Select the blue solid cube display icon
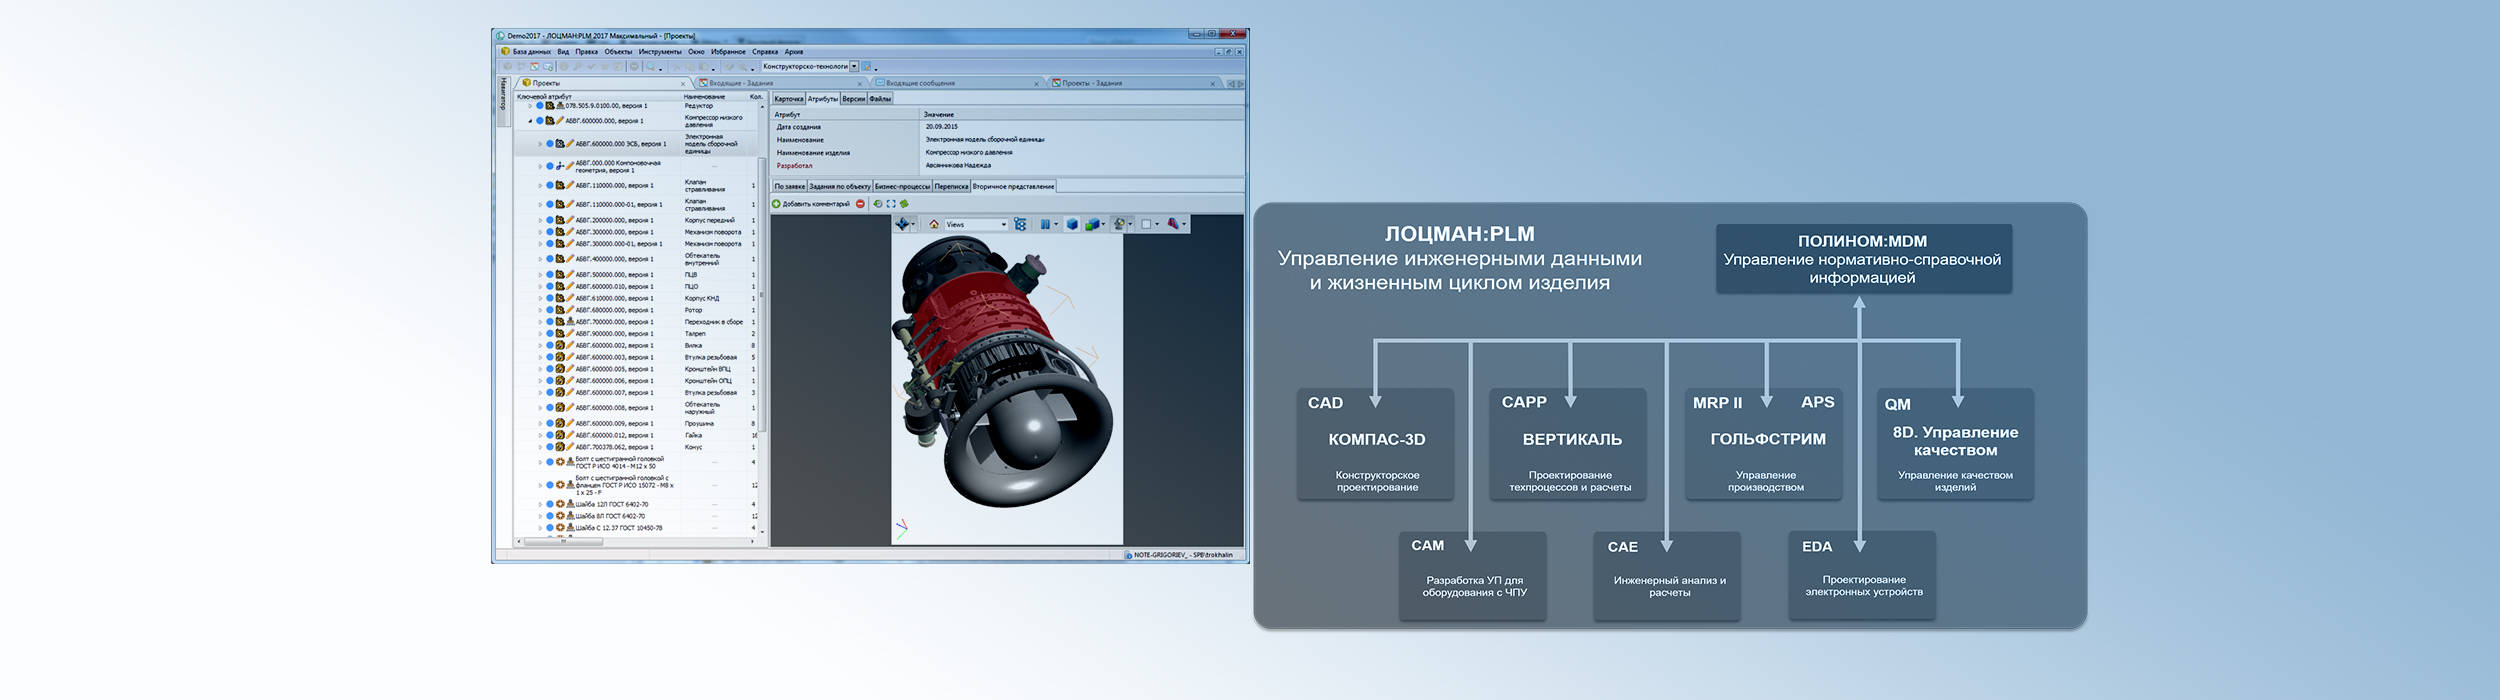Image resolution: width=2500 pixels, height=700 pixels. coord(1072,225)
